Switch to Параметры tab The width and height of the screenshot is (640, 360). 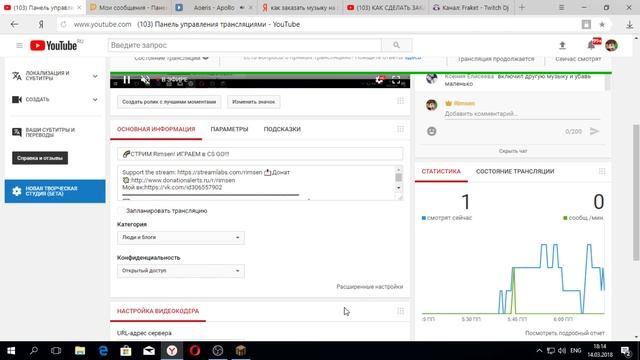pos(229,129)
